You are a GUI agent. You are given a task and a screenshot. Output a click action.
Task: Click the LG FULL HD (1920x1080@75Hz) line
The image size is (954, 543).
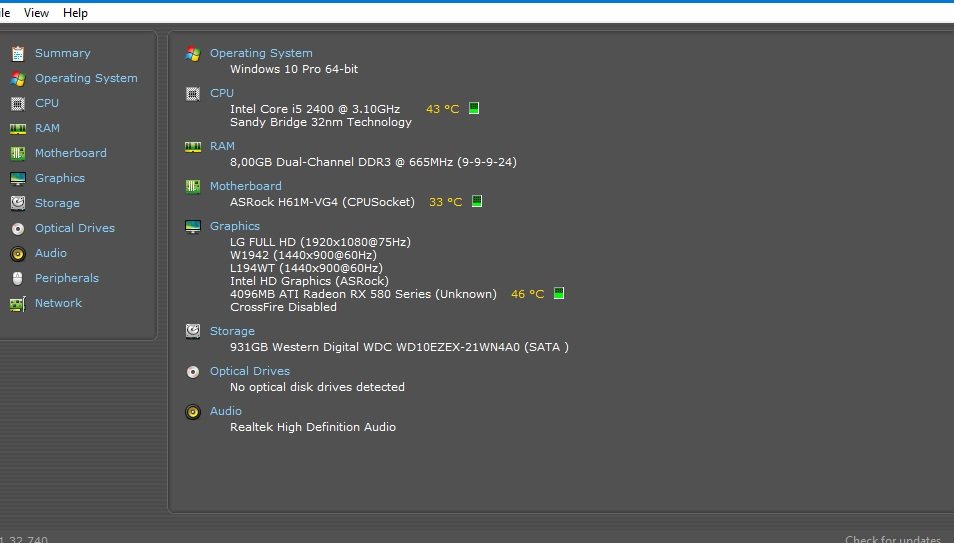(x=321, y=242)
